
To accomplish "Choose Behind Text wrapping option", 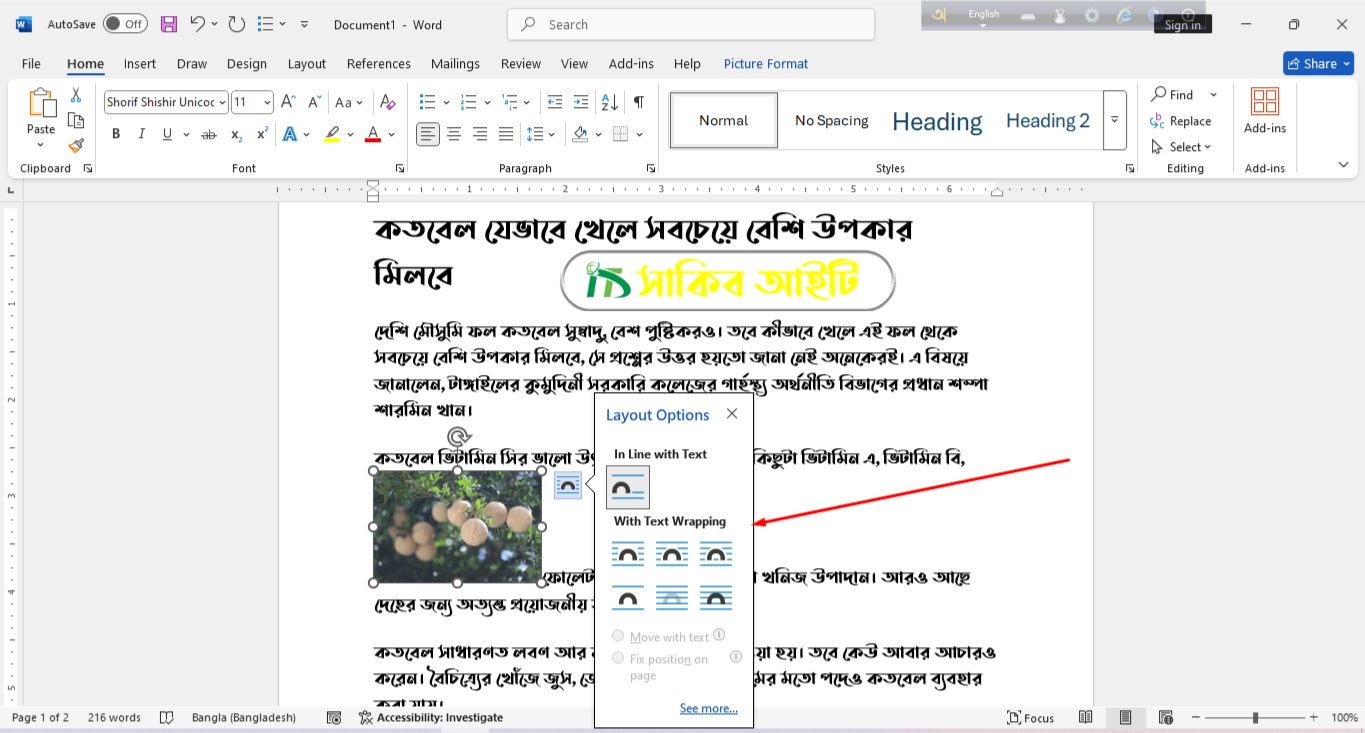I will tap(672, 597).
